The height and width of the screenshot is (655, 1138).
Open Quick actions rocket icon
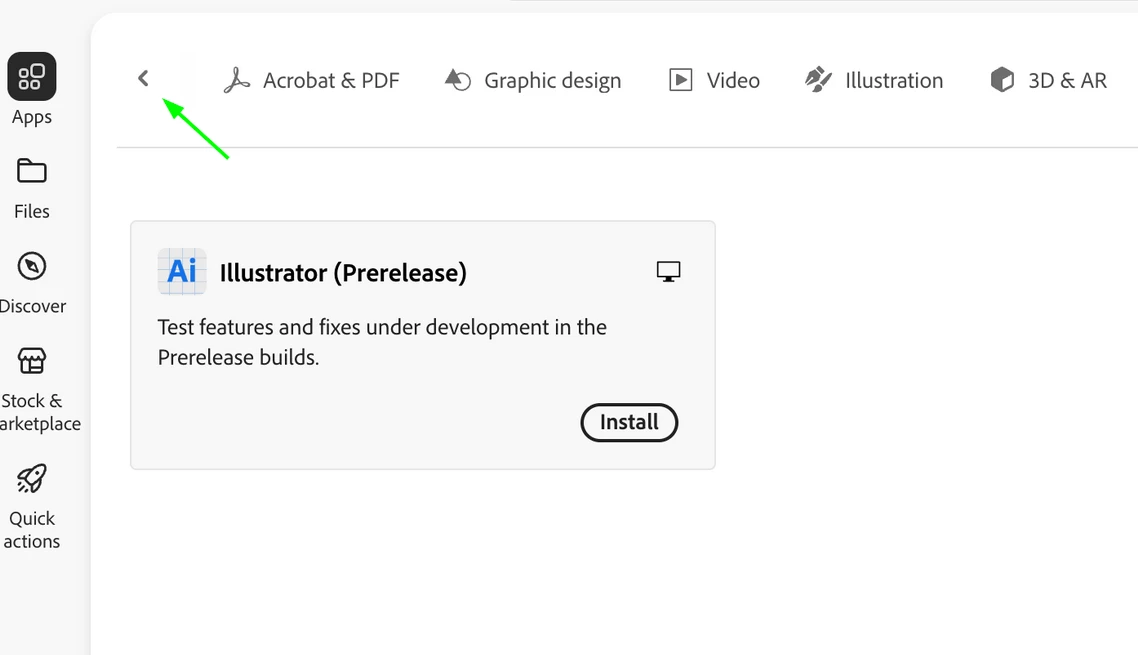coord(31,479)
